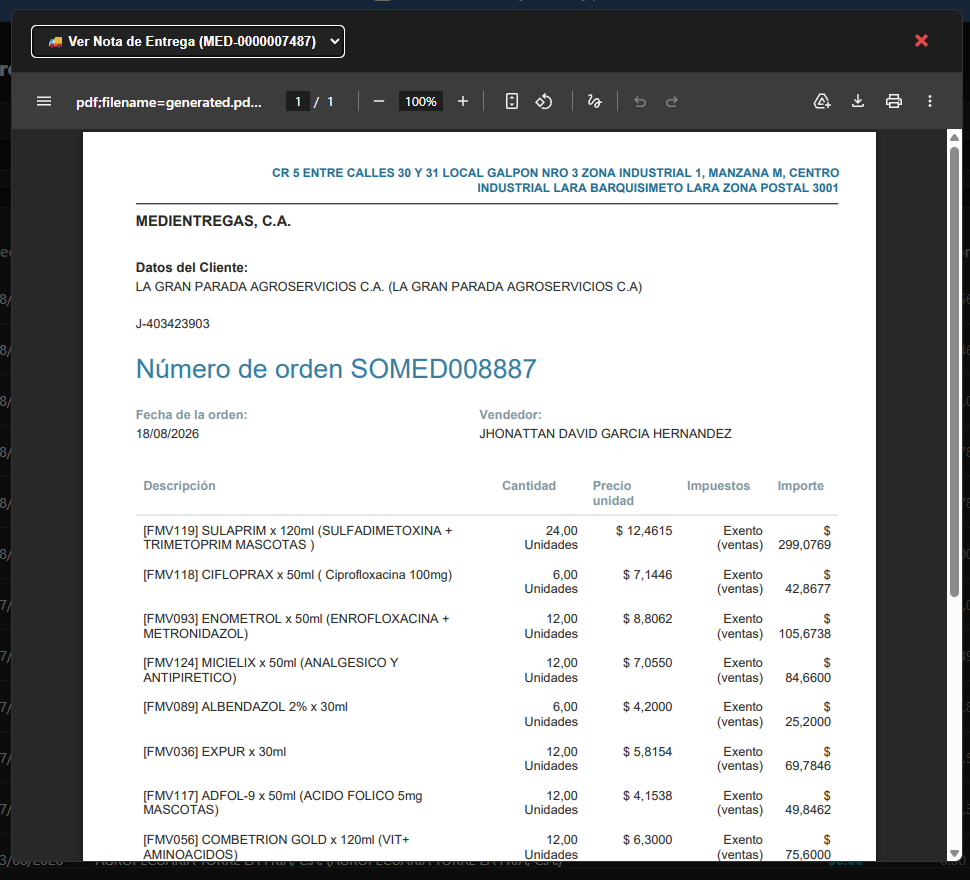Click the MEDIENTREGAS, C.A. company name
Image resolution: width=970 pixels, height=880 pixels.
(213, 221)
